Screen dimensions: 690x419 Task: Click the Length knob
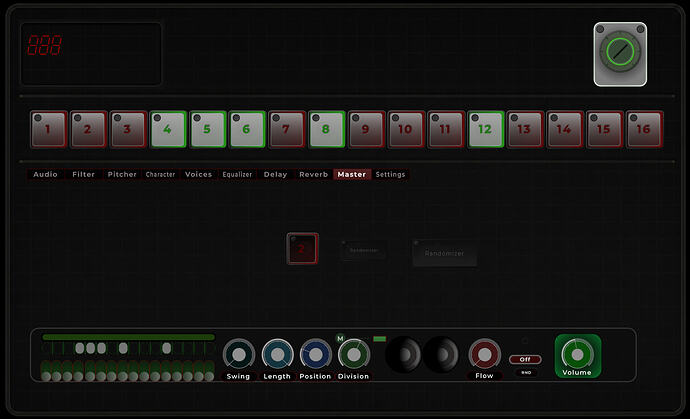click(277, 354)
